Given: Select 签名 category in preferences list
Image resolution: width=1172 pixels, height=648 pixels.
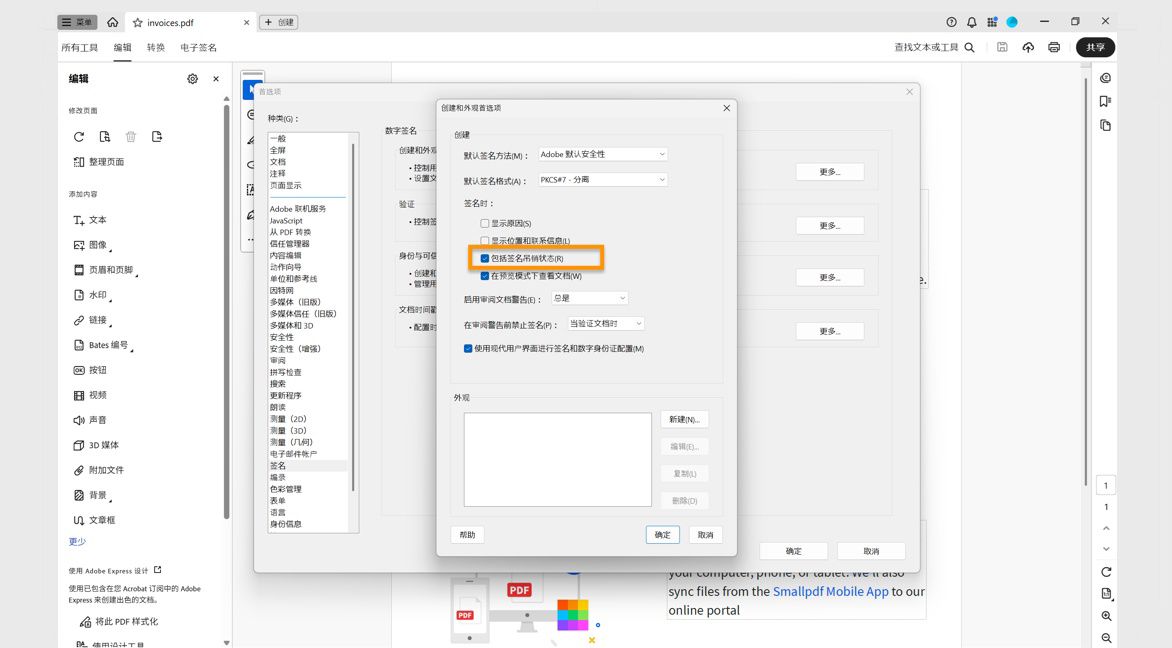Looking at the screenshot, I should coord(307,466).
